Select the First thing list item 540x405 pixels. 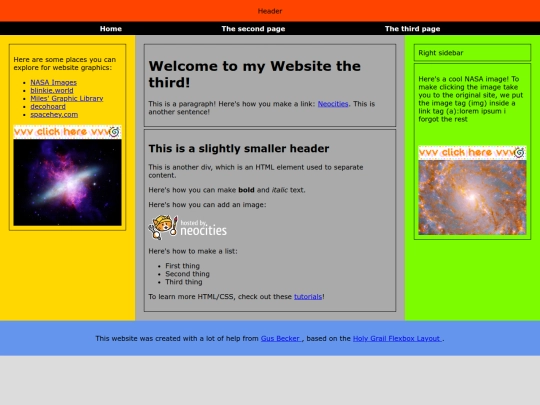pyautogui.click(x=183, y=266)
